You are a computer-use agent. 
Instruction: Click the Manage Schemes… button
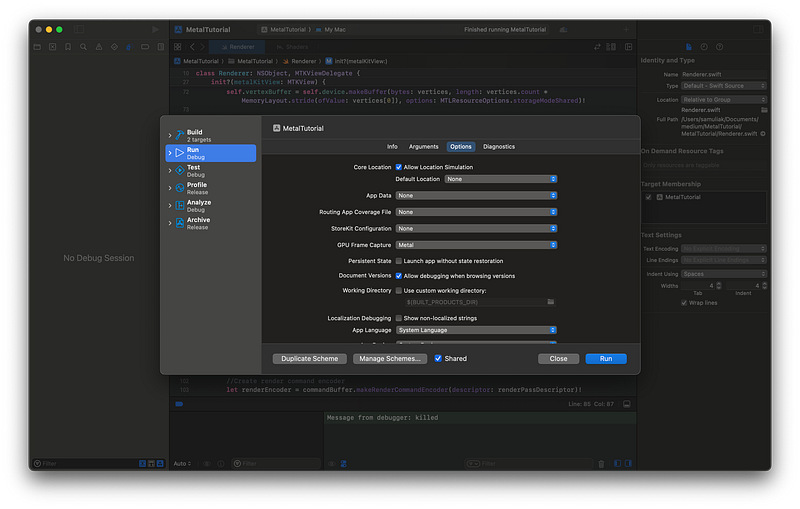[x=390, y=359]
